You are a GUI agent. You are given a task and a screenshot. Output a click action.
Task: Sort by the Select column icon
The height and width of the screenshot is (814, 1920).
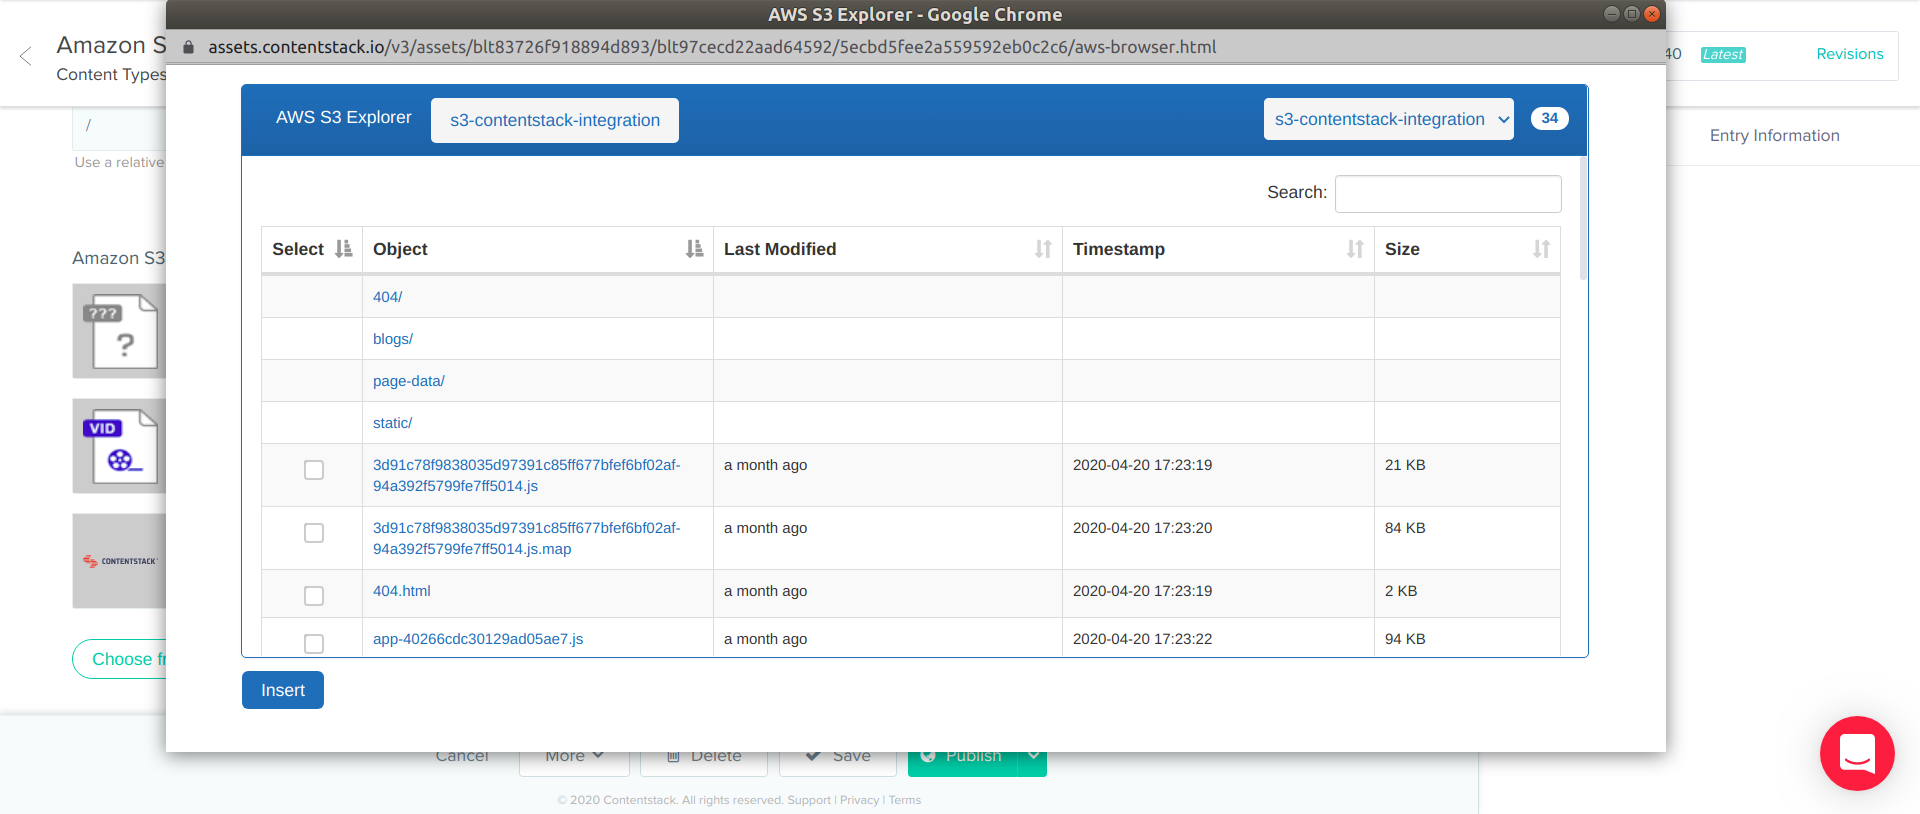point(343,249)
